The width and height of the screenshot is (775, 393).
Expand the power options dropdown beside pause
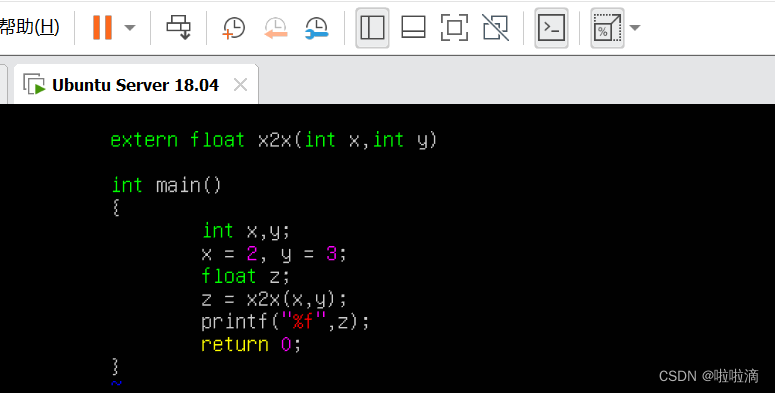point(129,28)
